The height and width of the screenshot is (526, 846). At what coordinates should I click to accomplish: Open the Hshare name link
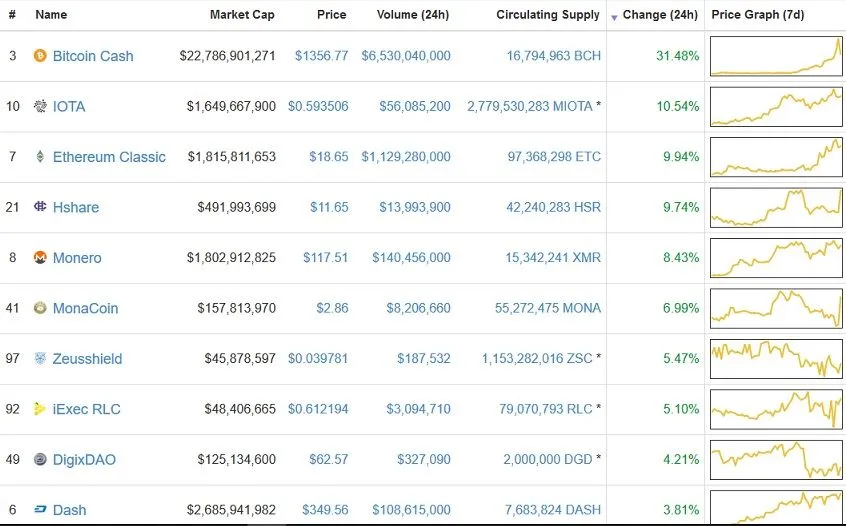(x=76, y=207)
